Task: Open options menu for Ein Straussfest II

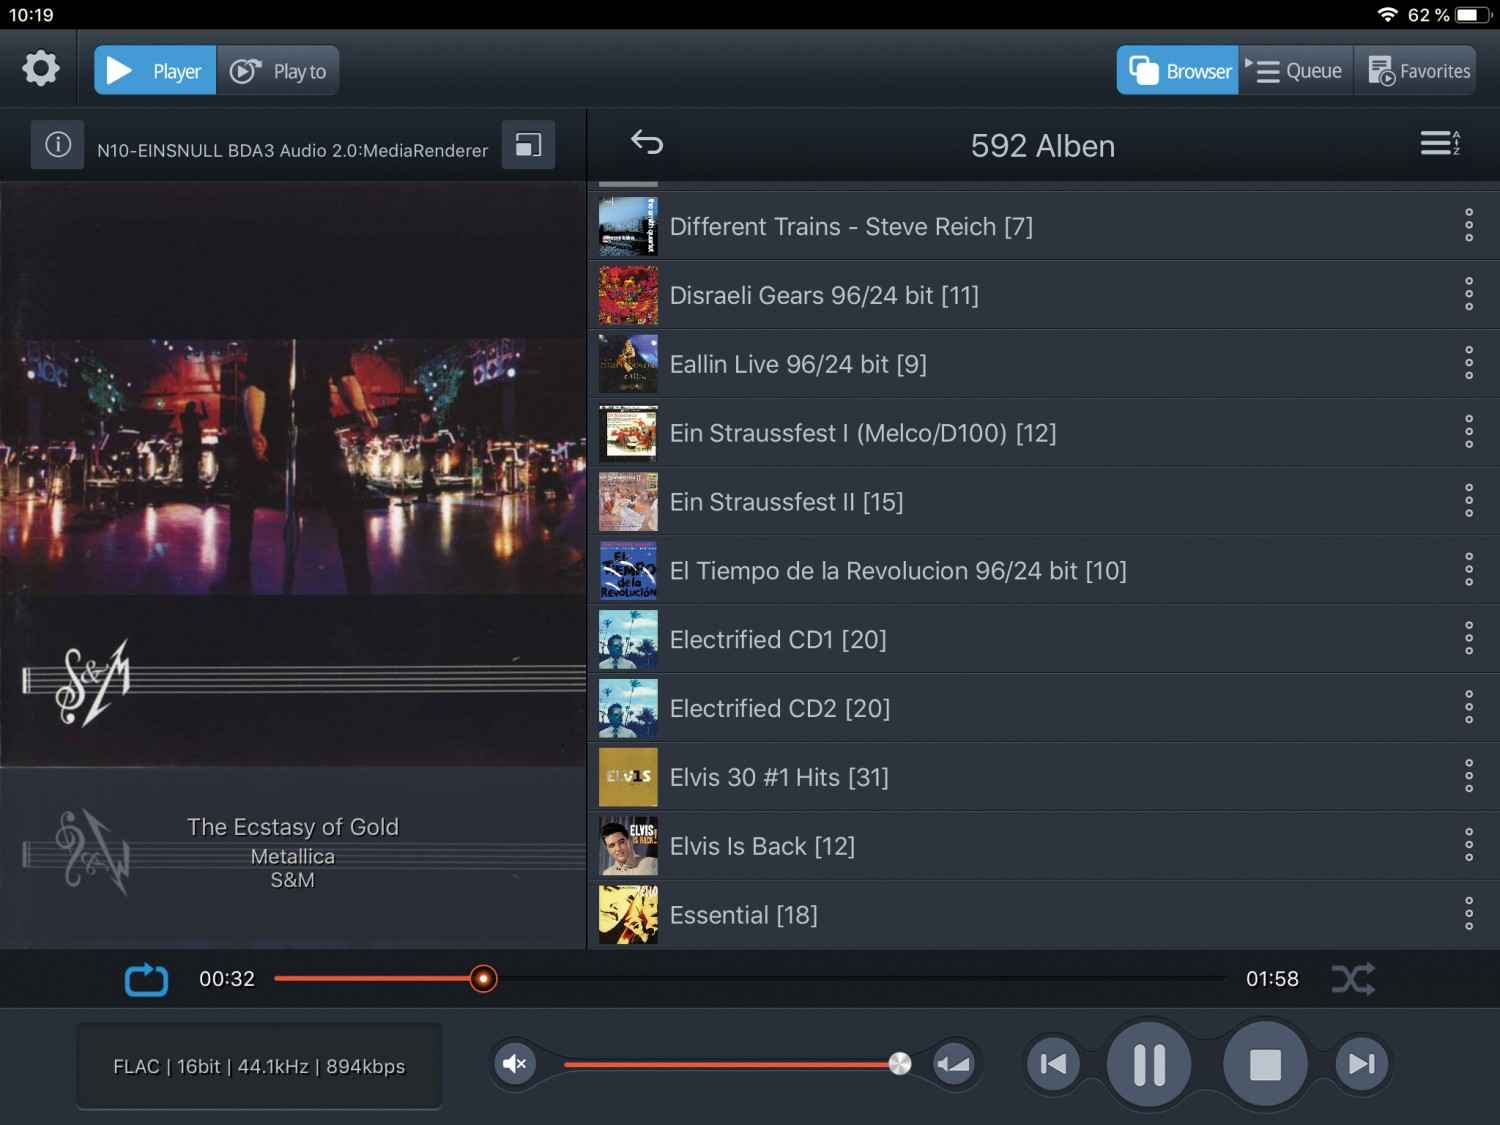Action: point(1468,502)
